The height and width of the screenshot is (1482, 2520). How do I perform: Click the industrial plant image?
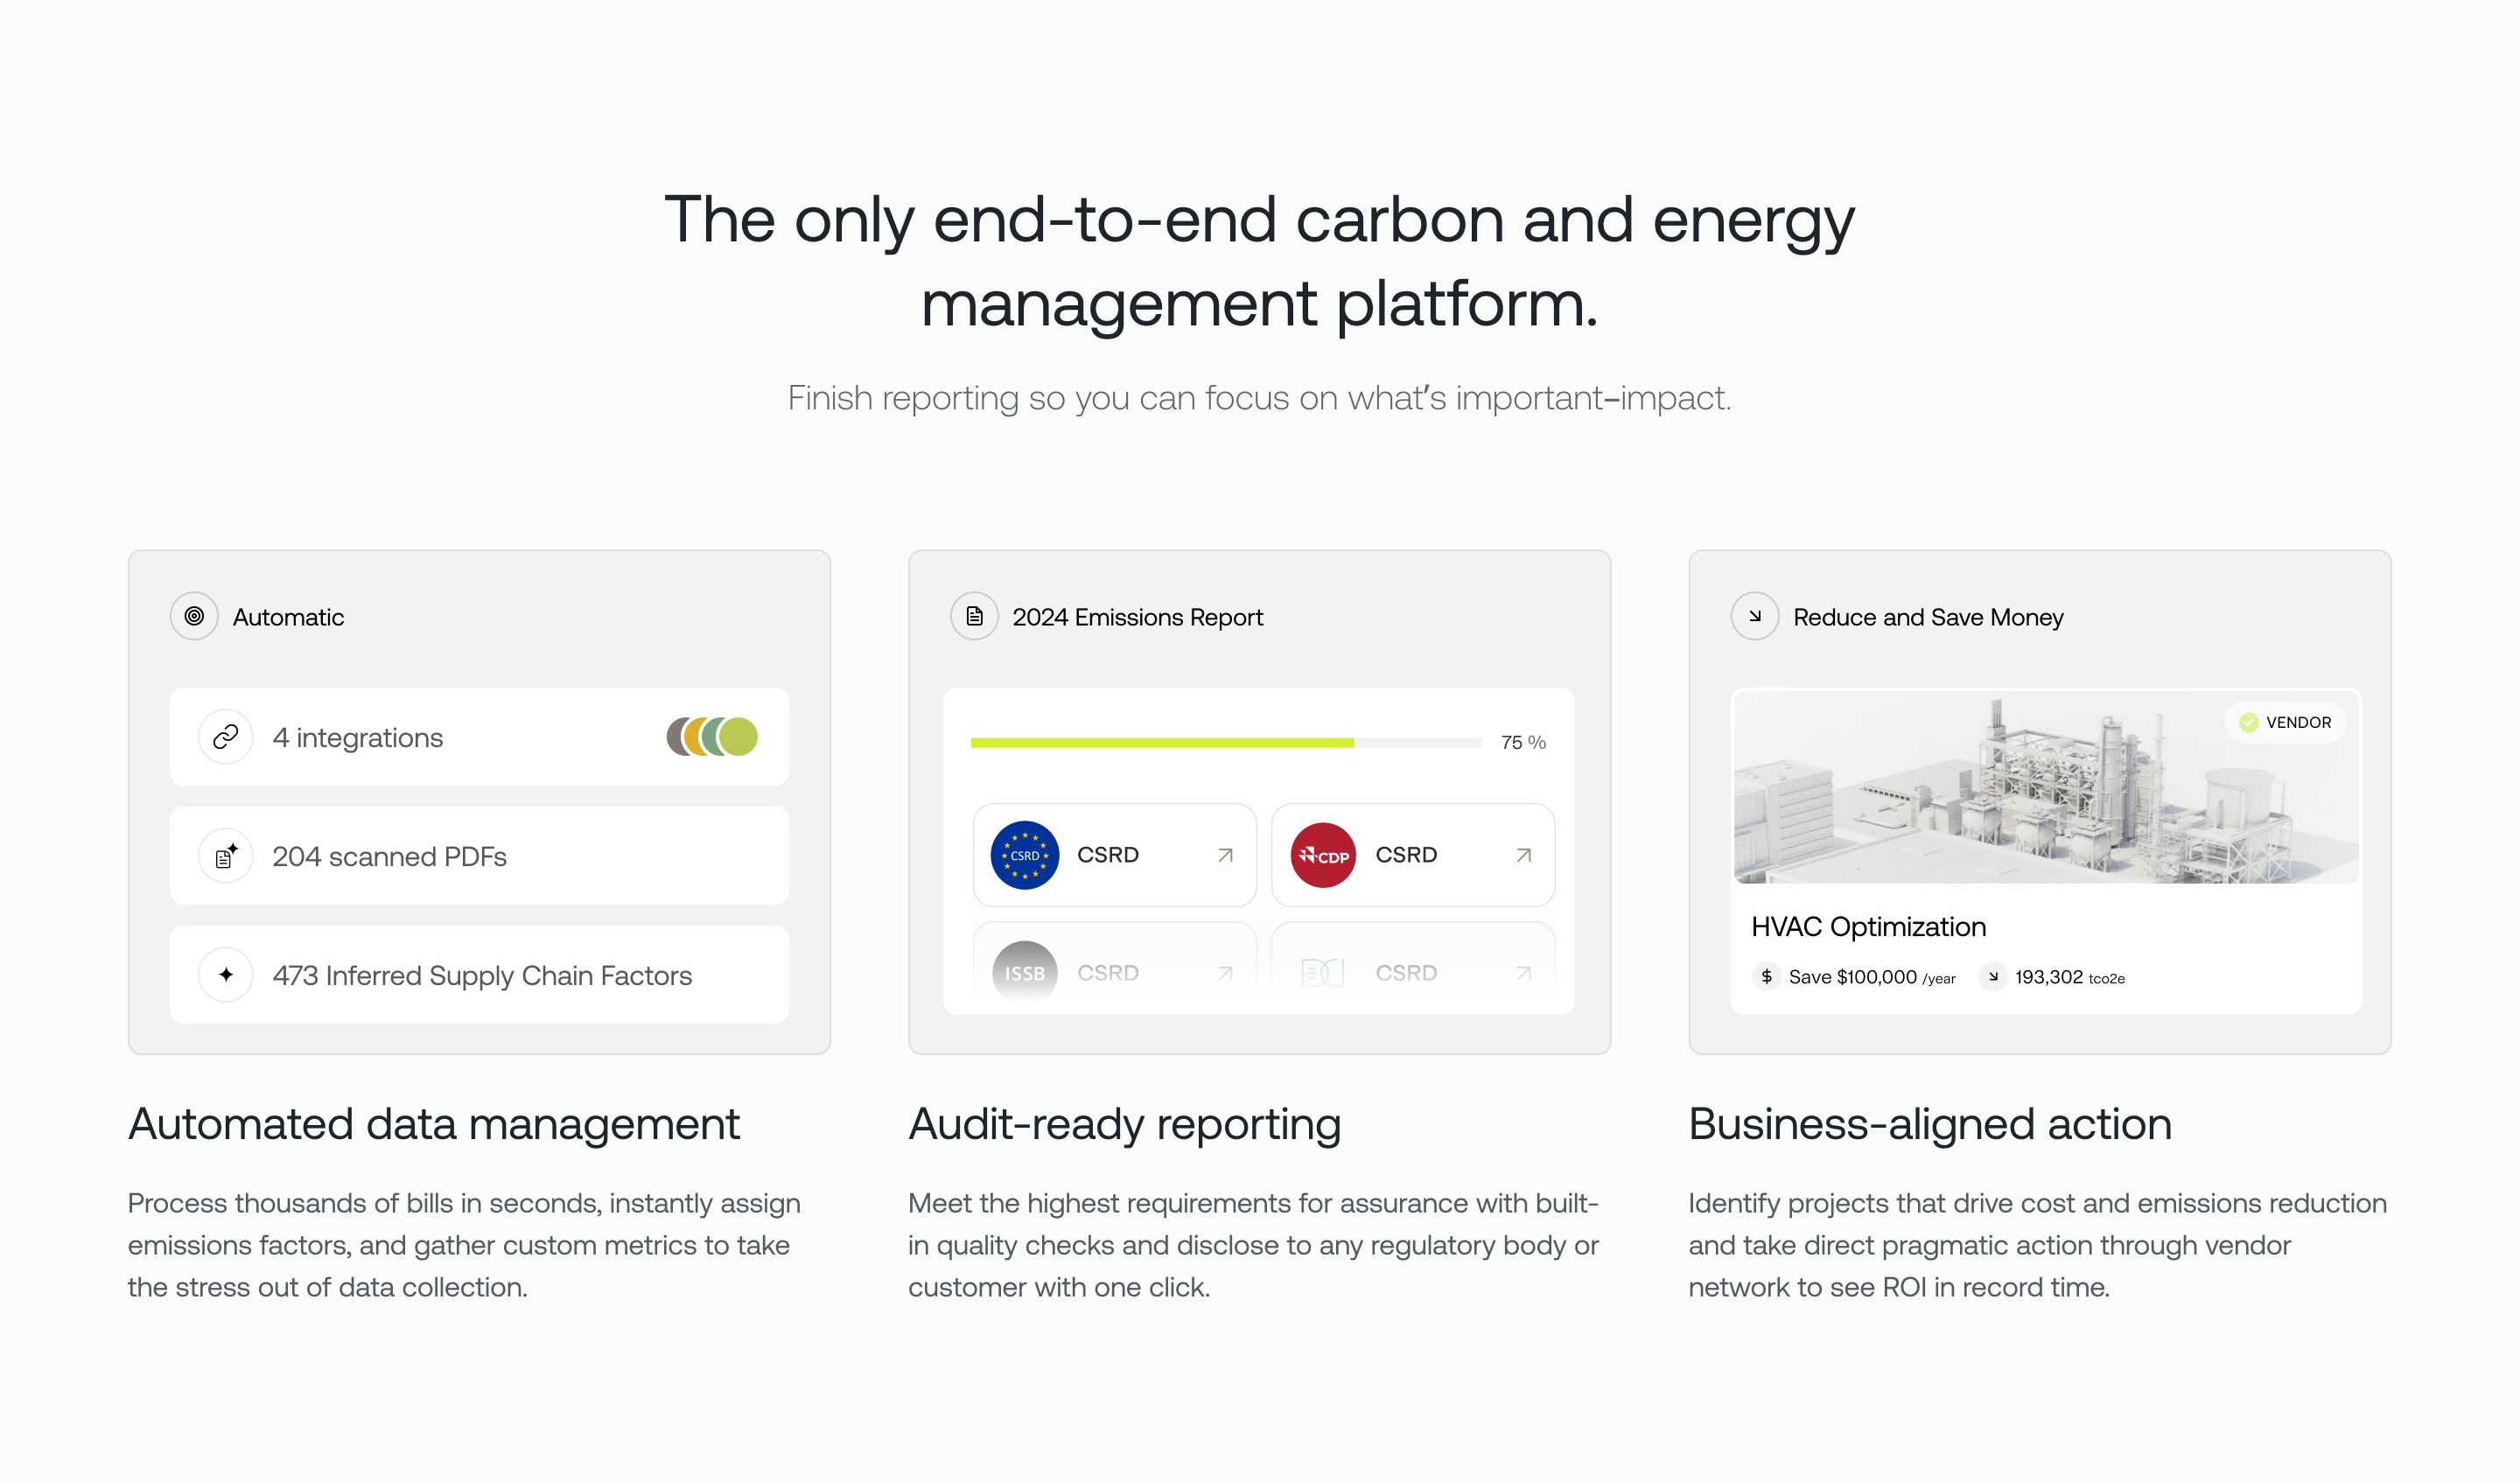tap(2046, 787)
